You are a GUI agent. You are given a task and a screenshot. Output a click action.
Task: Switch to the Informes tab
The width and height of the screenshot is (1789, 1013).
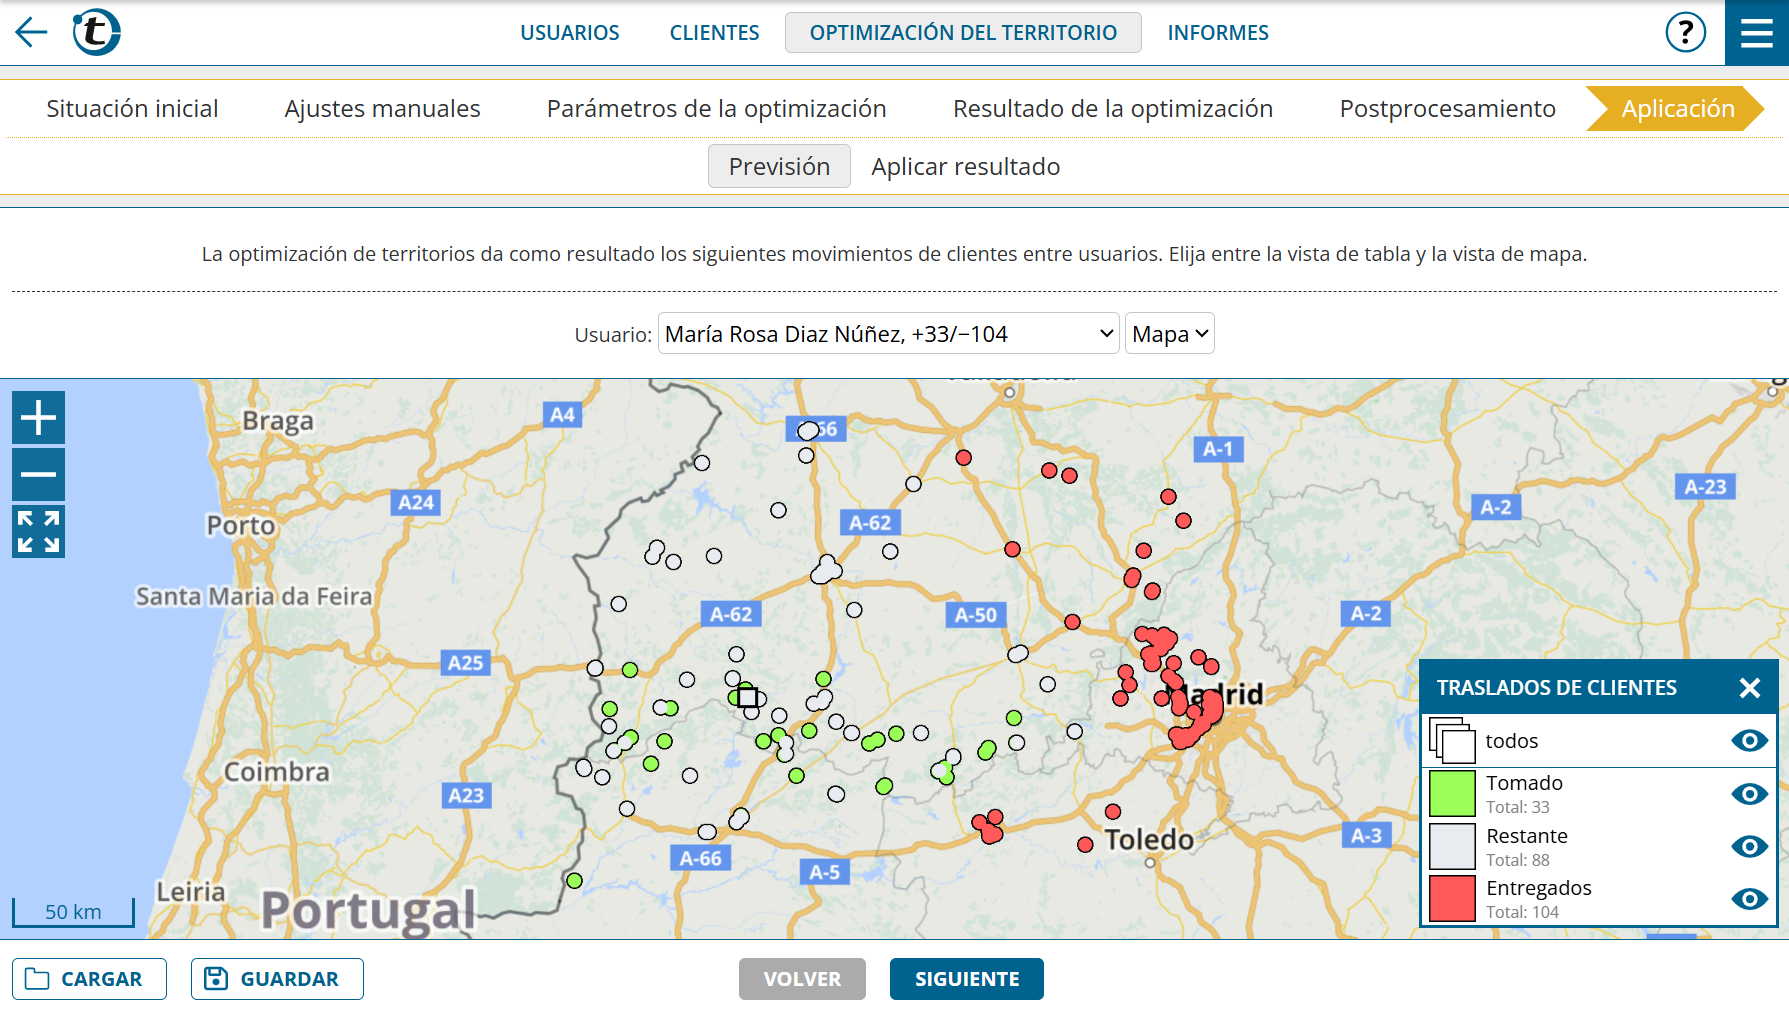(1217, 33)
